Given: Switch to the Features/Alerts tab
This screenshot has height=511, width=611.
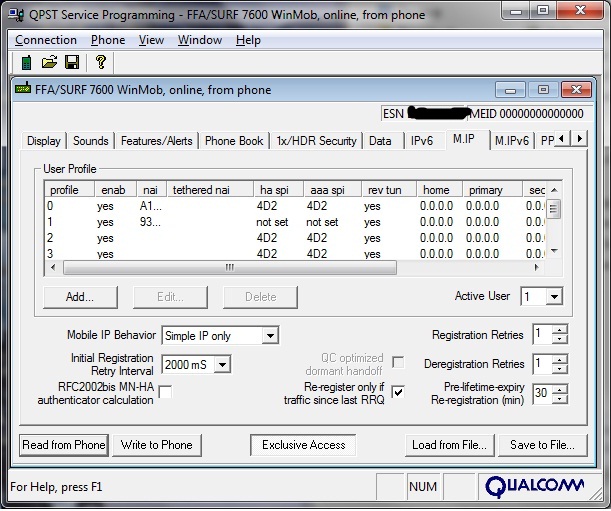Looking at the screenshot, I should point(156,141).
